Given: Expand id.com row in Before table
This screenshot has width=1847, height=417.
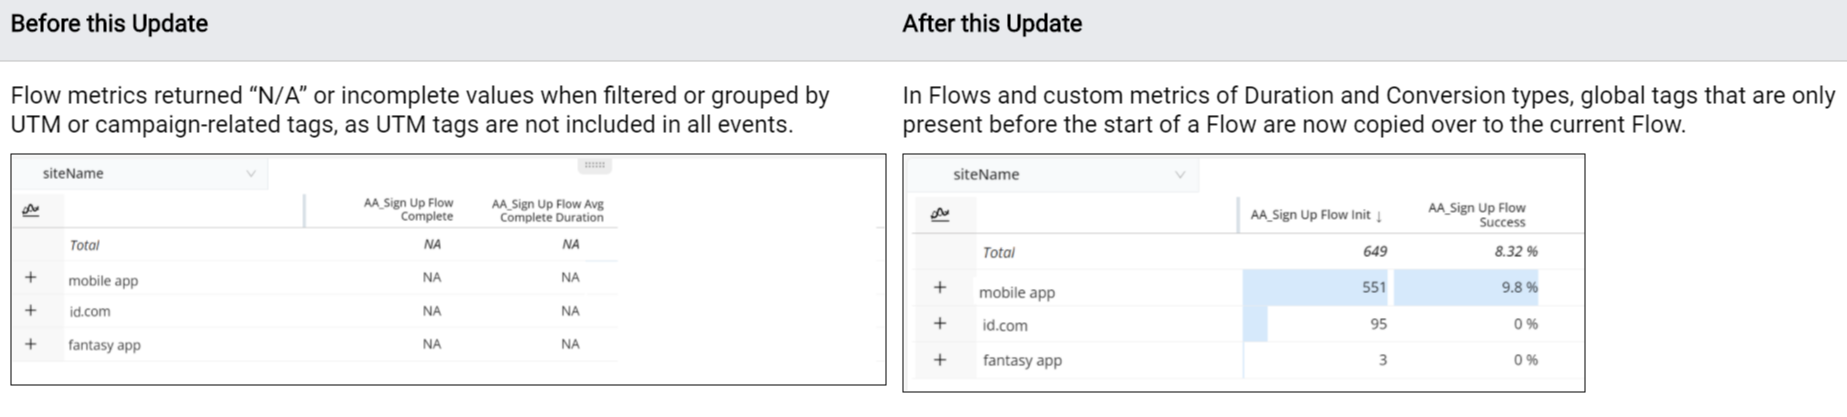Looking at the screenshot, I should 31,311.
